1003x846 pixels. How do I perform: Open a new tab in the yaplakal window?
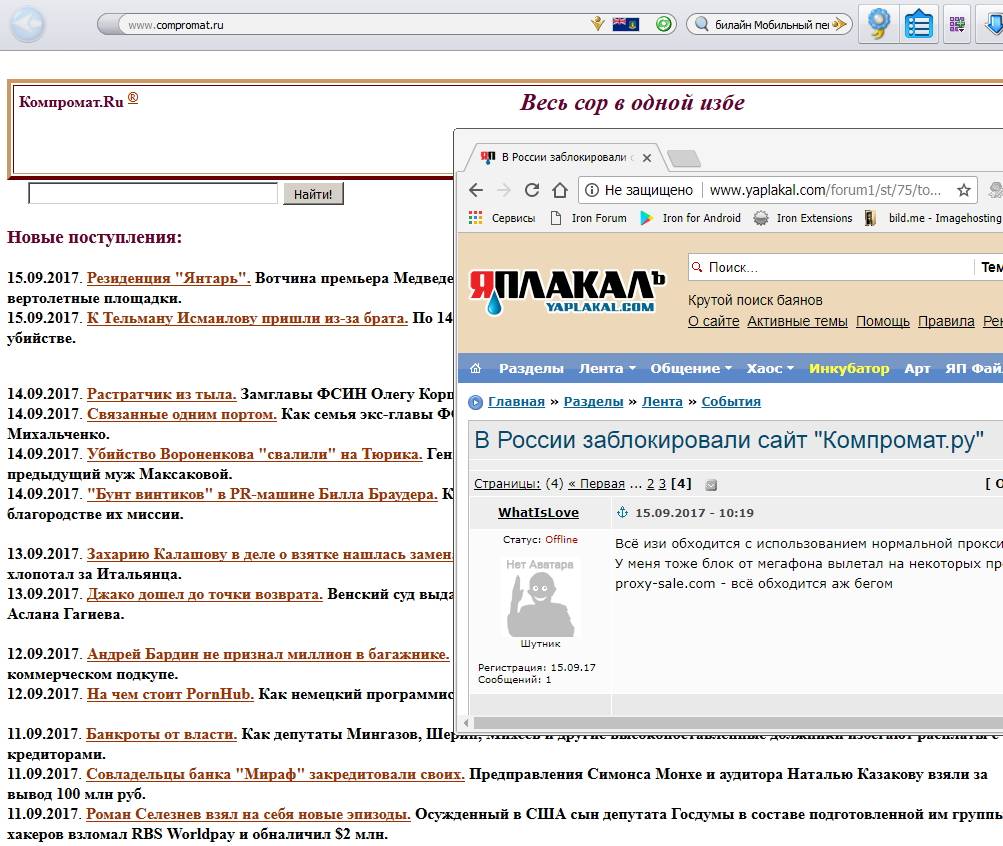[x=683, y=158]
